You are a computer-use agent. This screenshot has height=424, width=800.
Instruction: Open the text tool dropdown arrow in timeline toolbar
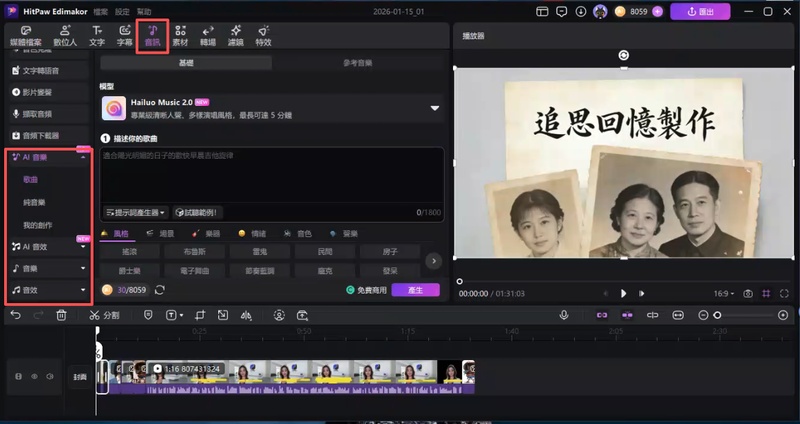(x=182, y=316)
